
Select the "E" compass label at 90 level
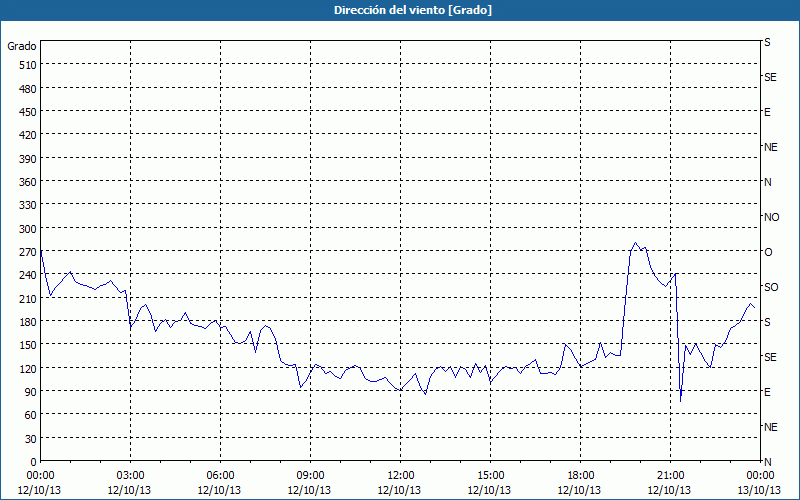(767, 392)
